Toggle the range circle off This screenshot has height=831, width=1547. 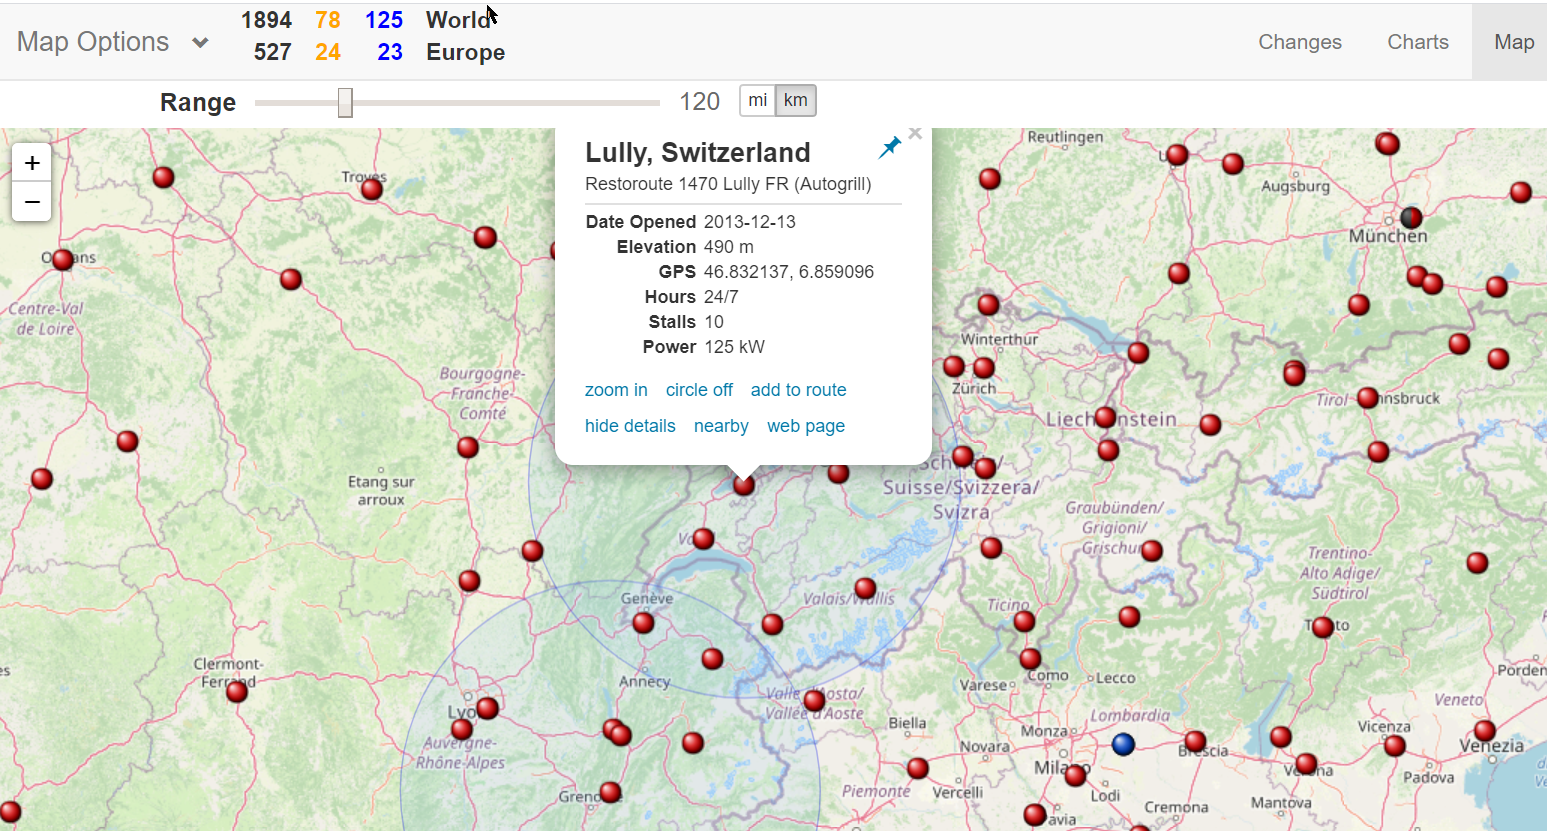[699, 390]
